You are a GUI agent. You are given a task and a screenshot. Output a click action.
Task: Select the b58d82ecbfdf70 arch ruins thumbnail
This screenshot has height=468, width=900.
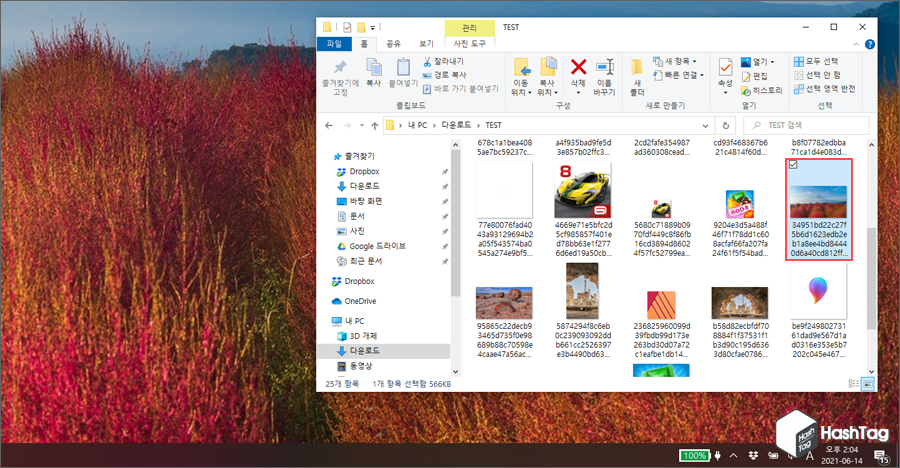click(x=740, y=303)
